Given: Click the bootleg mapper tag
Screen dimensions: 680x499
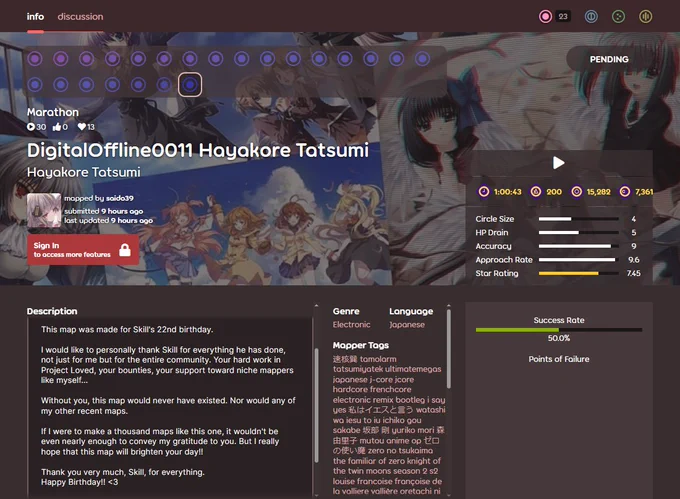Looking at the screenshot, I should [410, 400].
